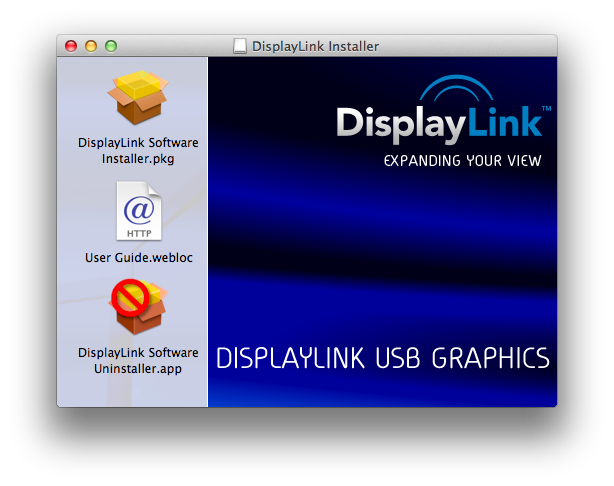Click the "DisplayLink Software Uninstaller.app" file name

coord(138,360)
